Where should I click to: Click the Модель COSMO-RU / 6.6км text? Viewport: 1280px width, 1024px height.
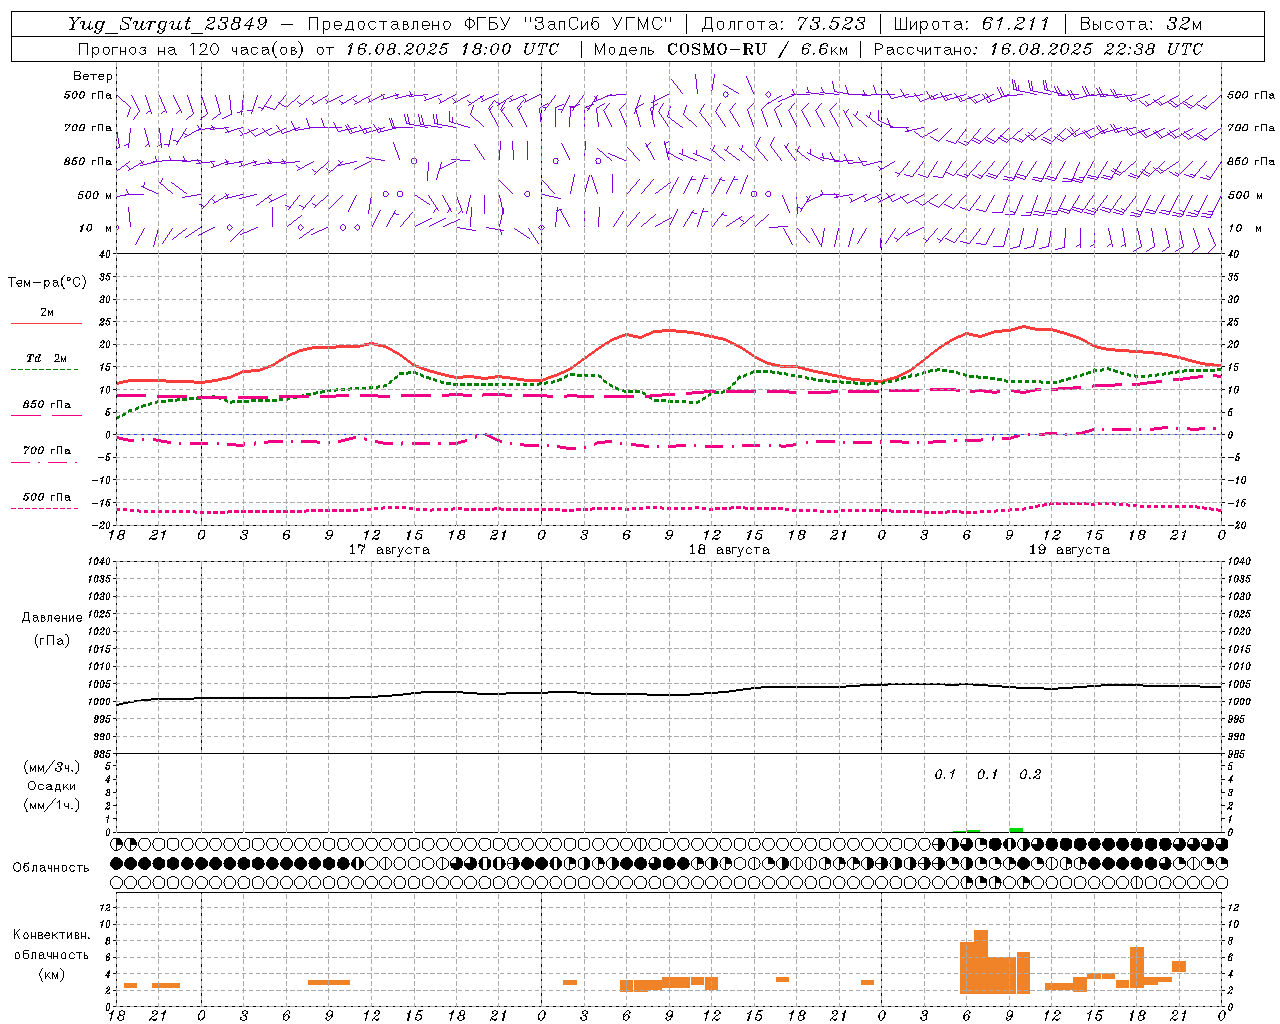[720, 49]
